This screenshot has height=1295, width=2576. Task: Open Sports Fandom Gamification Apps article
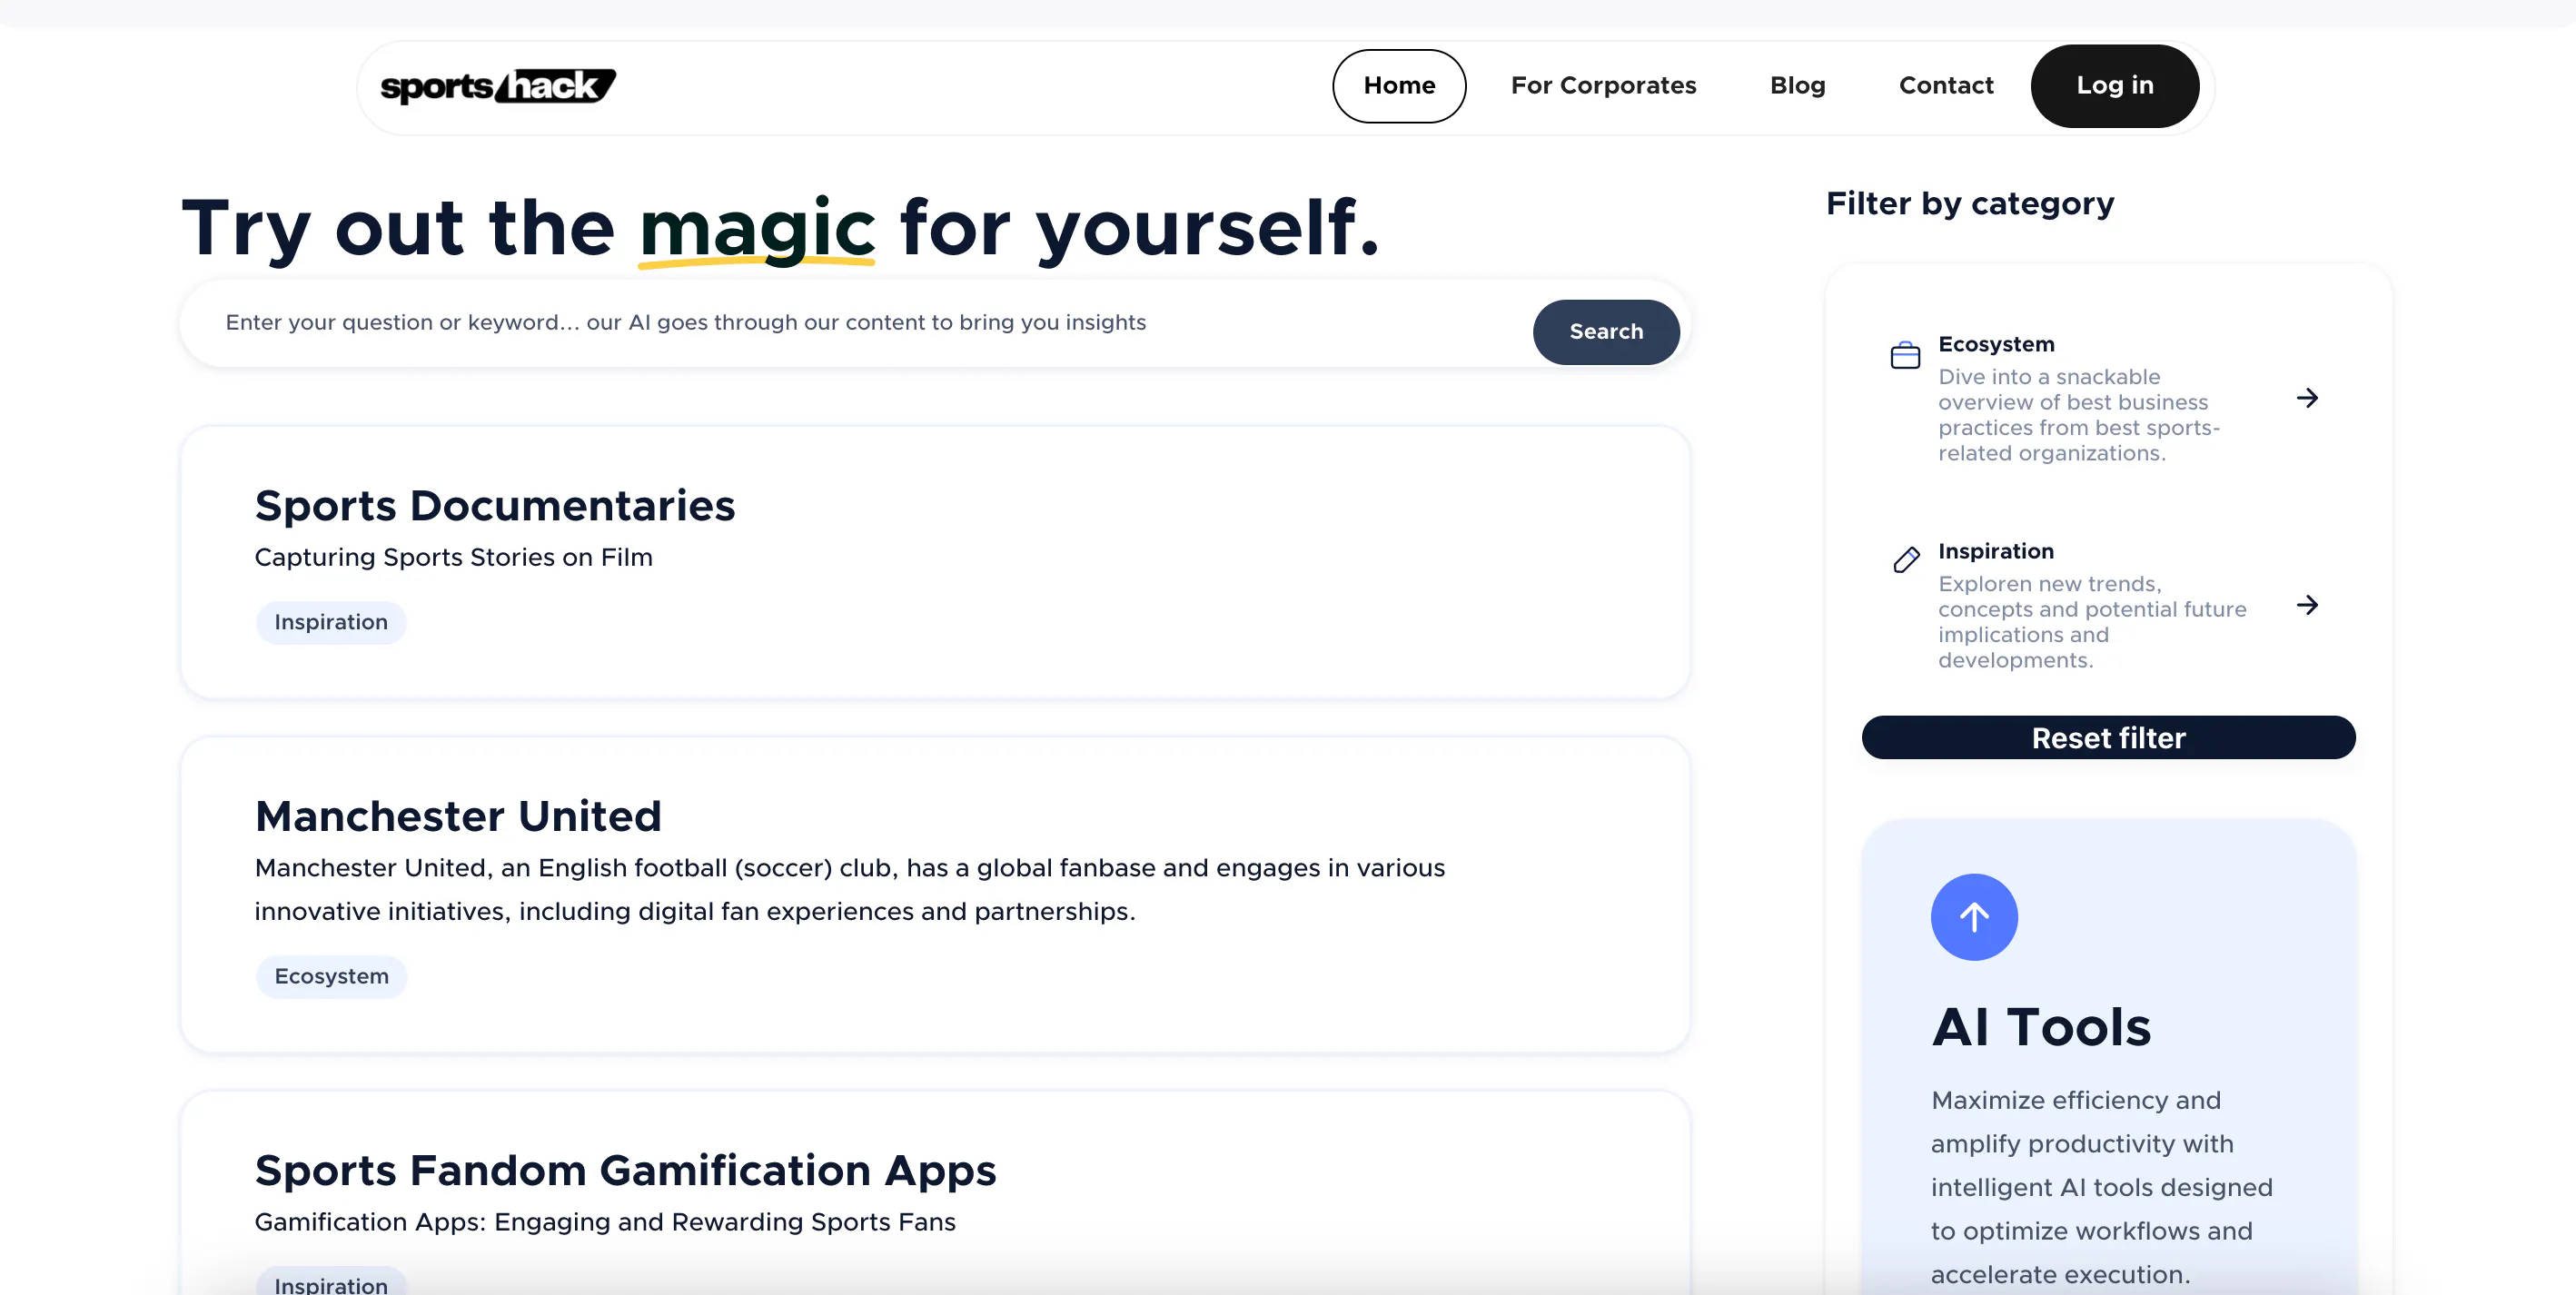tap(625, 1170)
